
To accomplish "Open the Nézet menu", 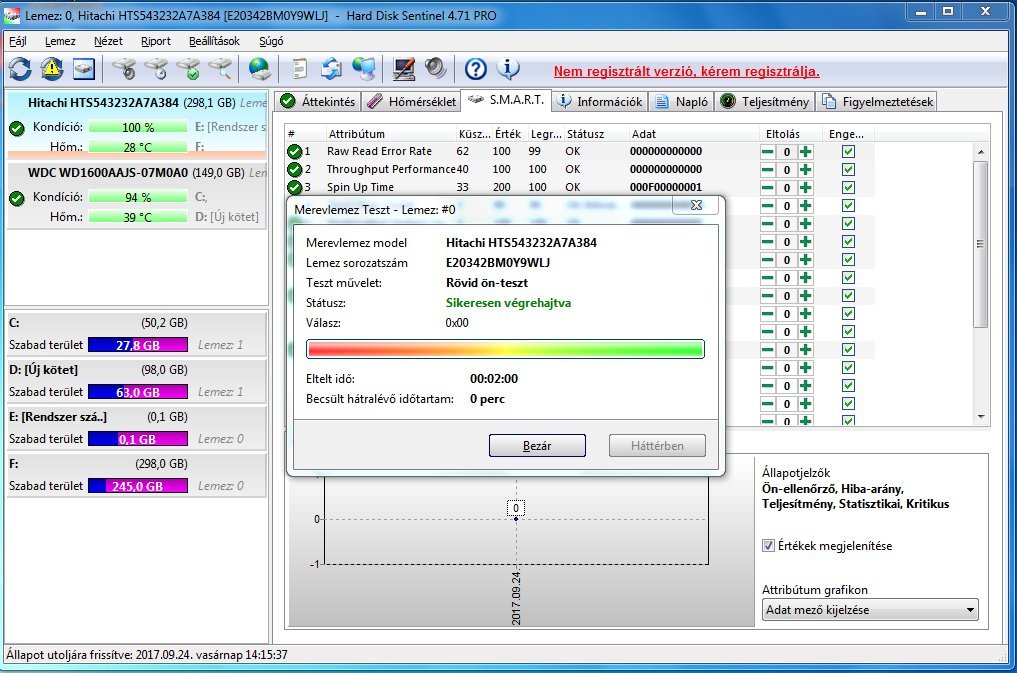I will click(x=108, y=41).
